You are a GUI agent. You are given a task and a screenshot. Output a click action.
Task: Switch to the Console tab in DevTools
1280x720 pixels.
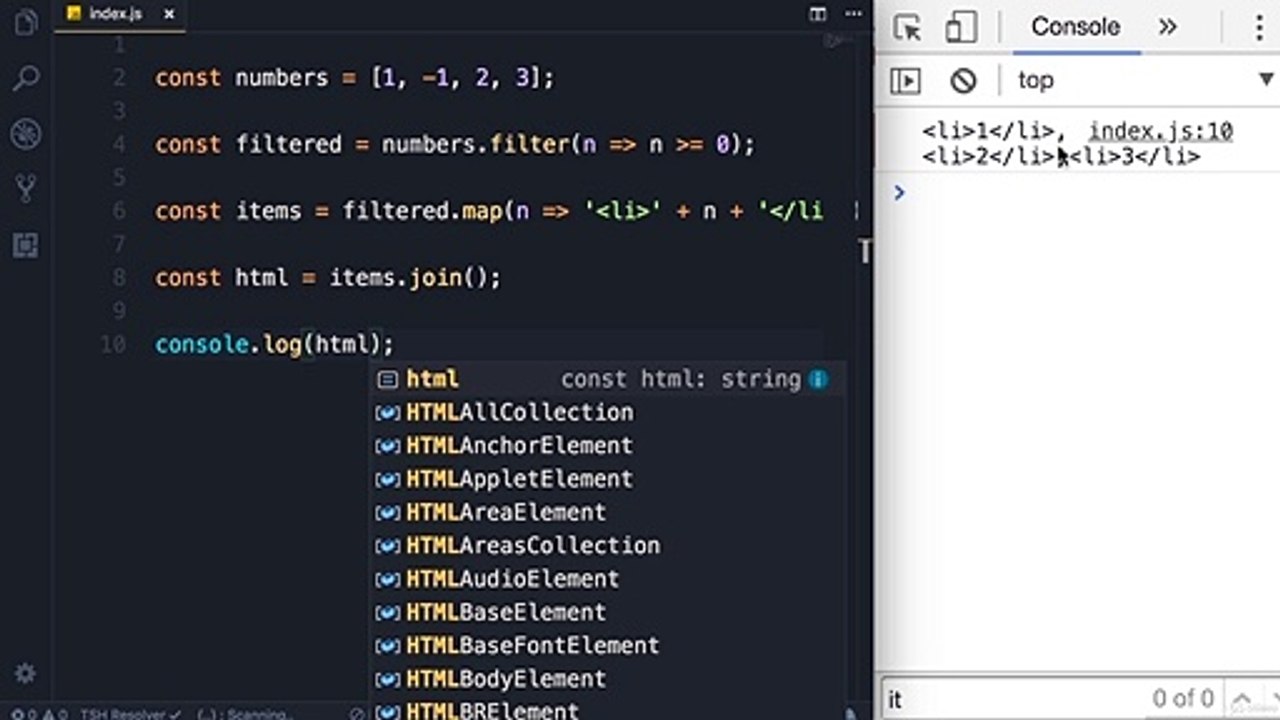coord(1075,27)
